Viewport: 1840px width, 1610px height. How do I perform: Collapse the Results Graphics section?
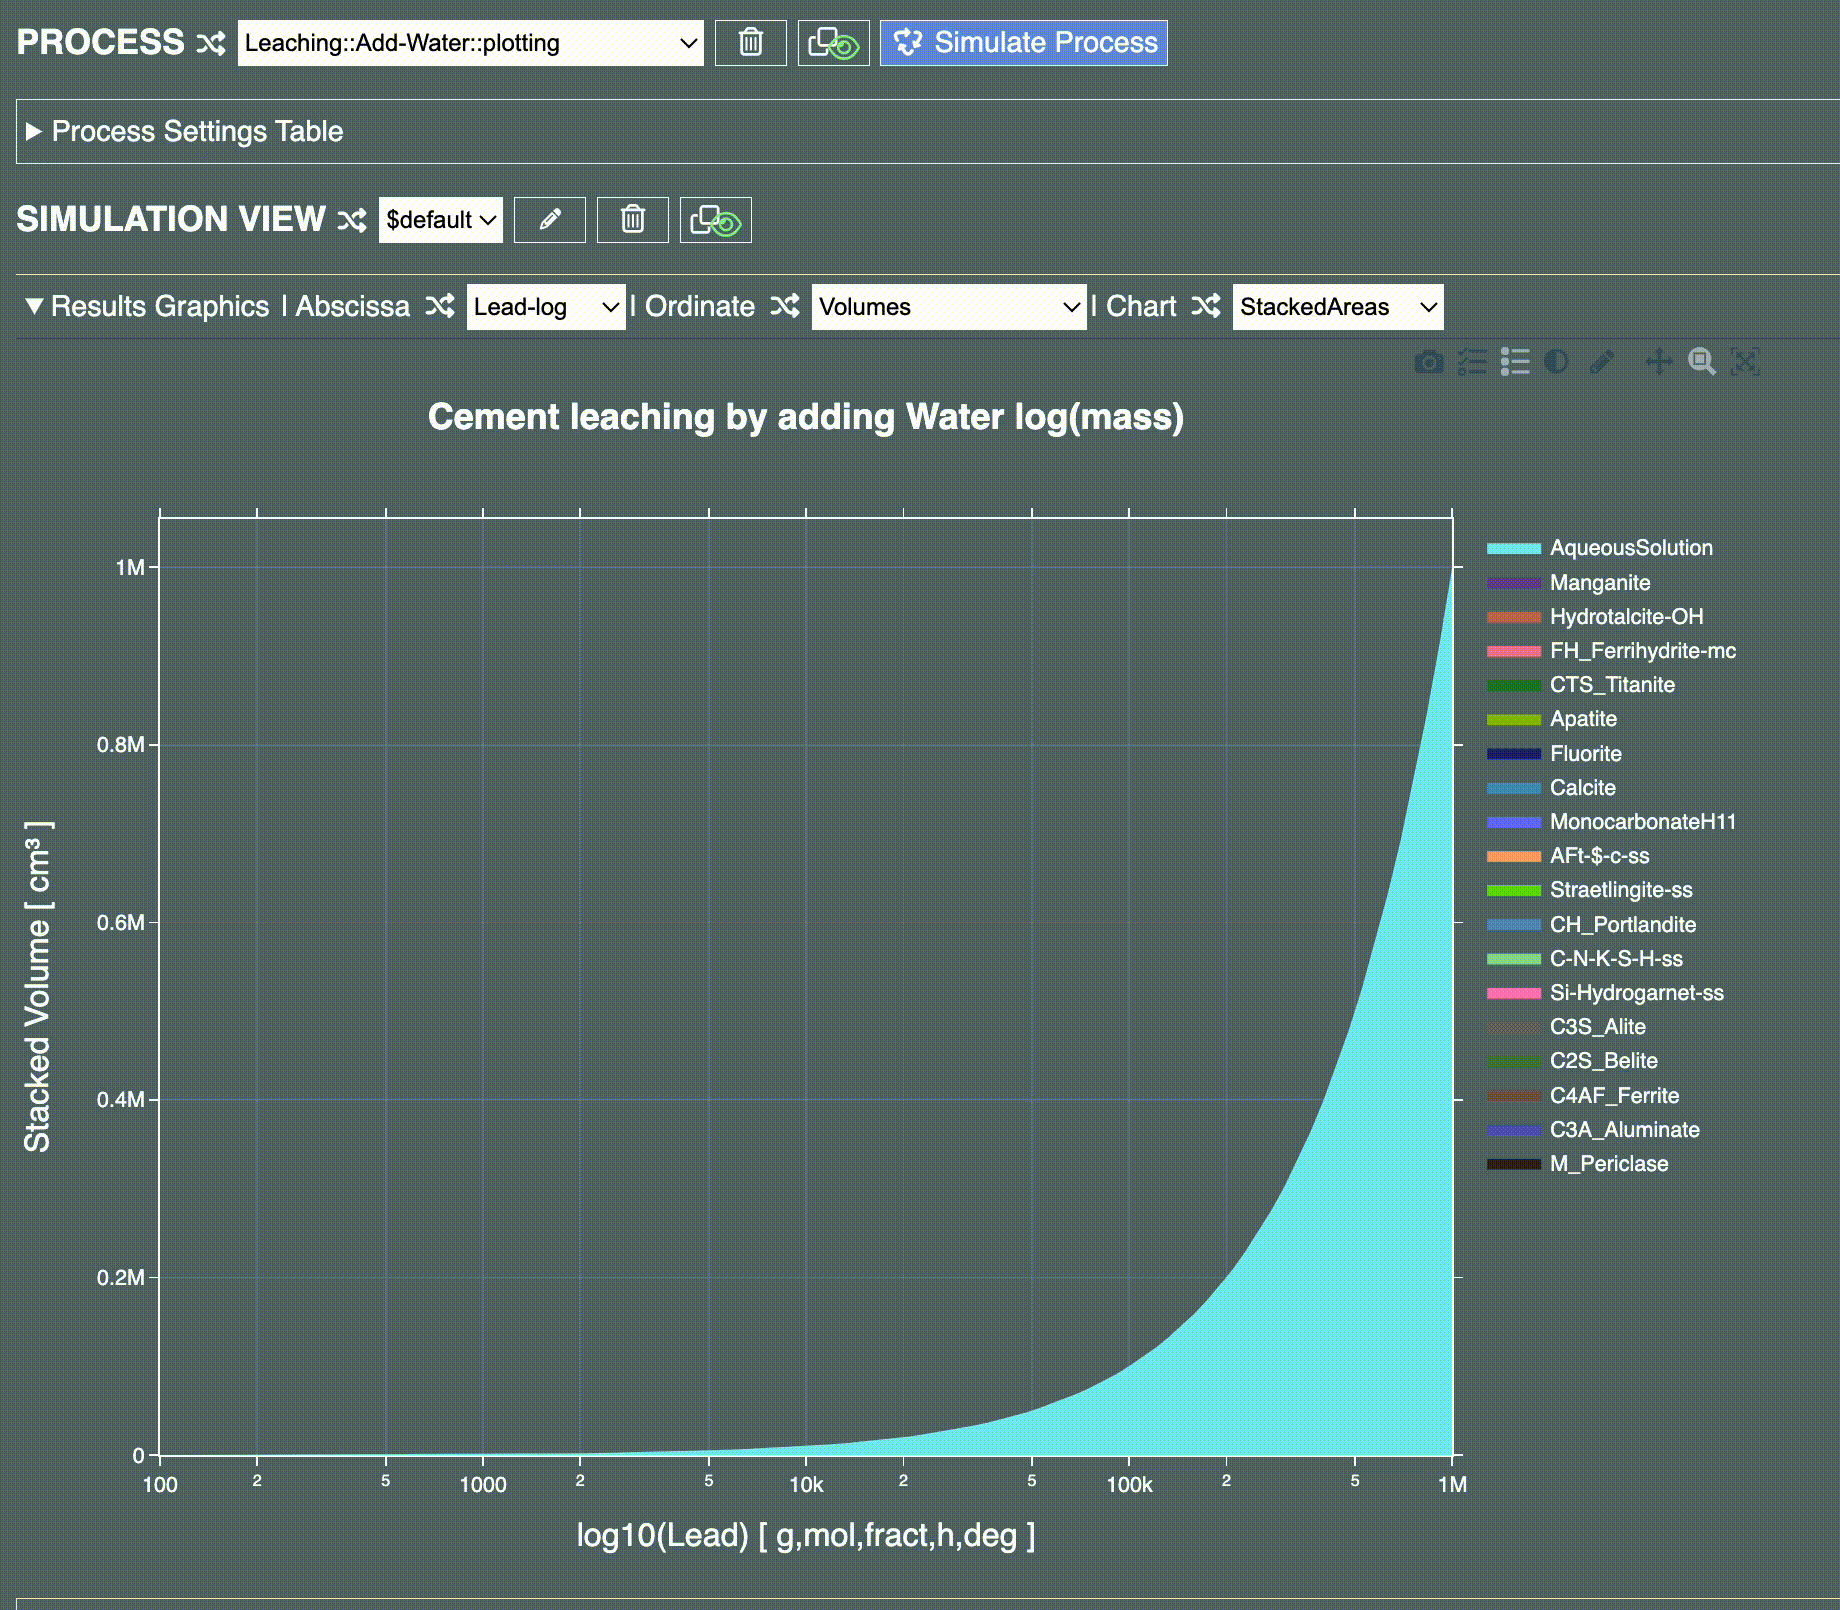(34, 306)
